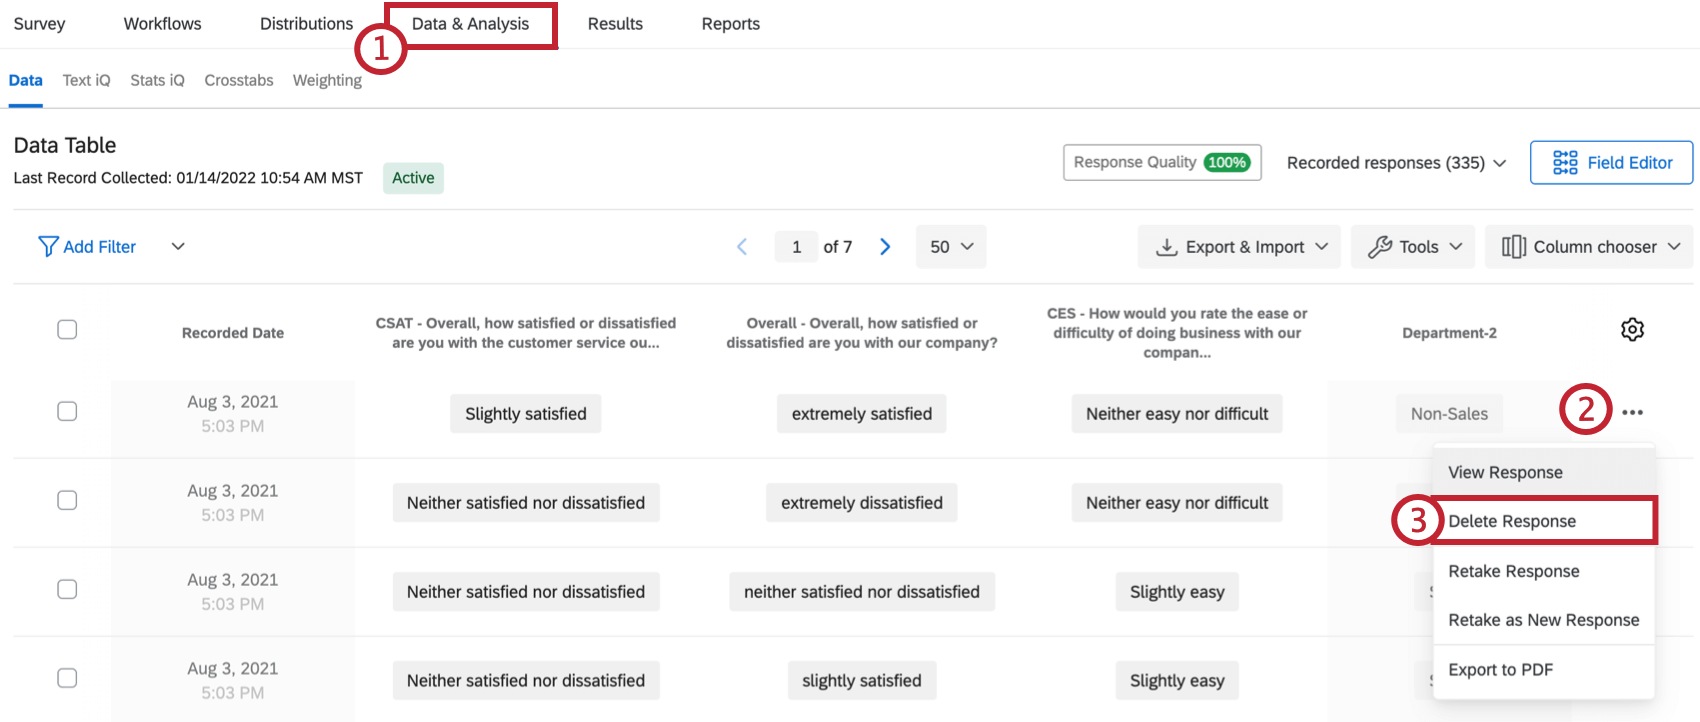Viewport: 1700px width, 722px height.
Task: Click the page number input field
Action: tap(796, 247)
